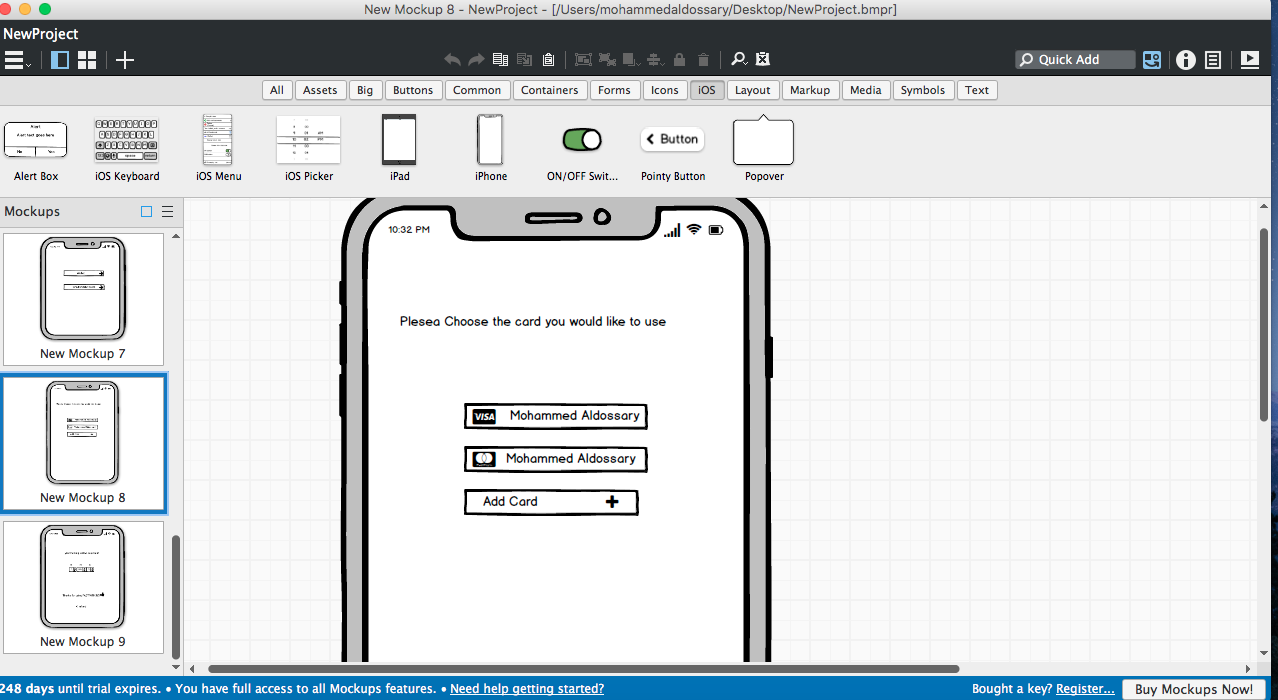Open the Register... link
The image size is (1278, 700).
coord(1085,689)
